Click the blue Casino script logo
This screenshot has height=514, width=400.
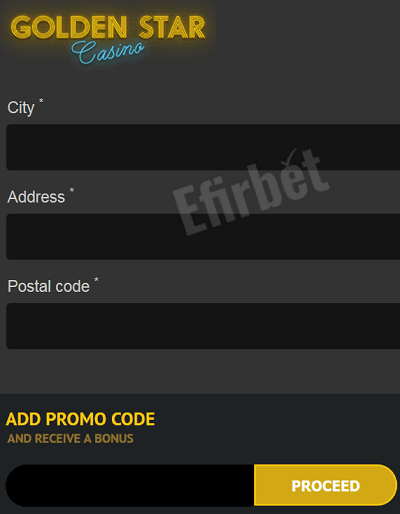(108, 52)
